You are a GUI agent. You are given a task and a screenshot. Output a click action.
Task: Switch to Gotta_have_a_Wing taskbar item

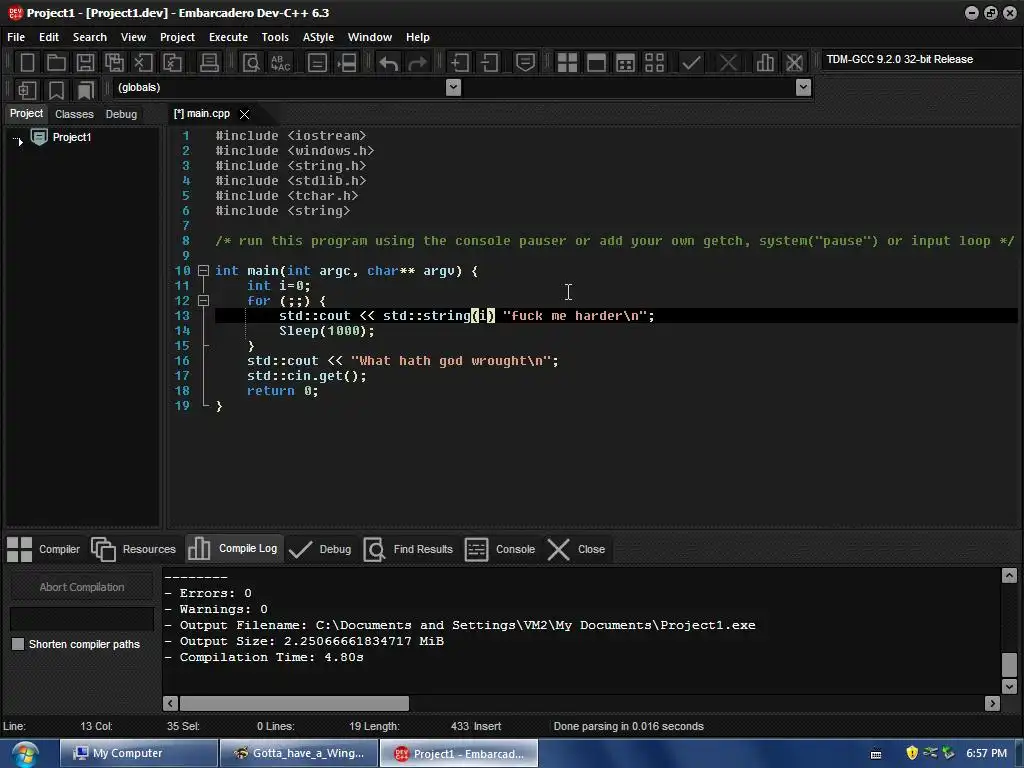tap(299, 753)
